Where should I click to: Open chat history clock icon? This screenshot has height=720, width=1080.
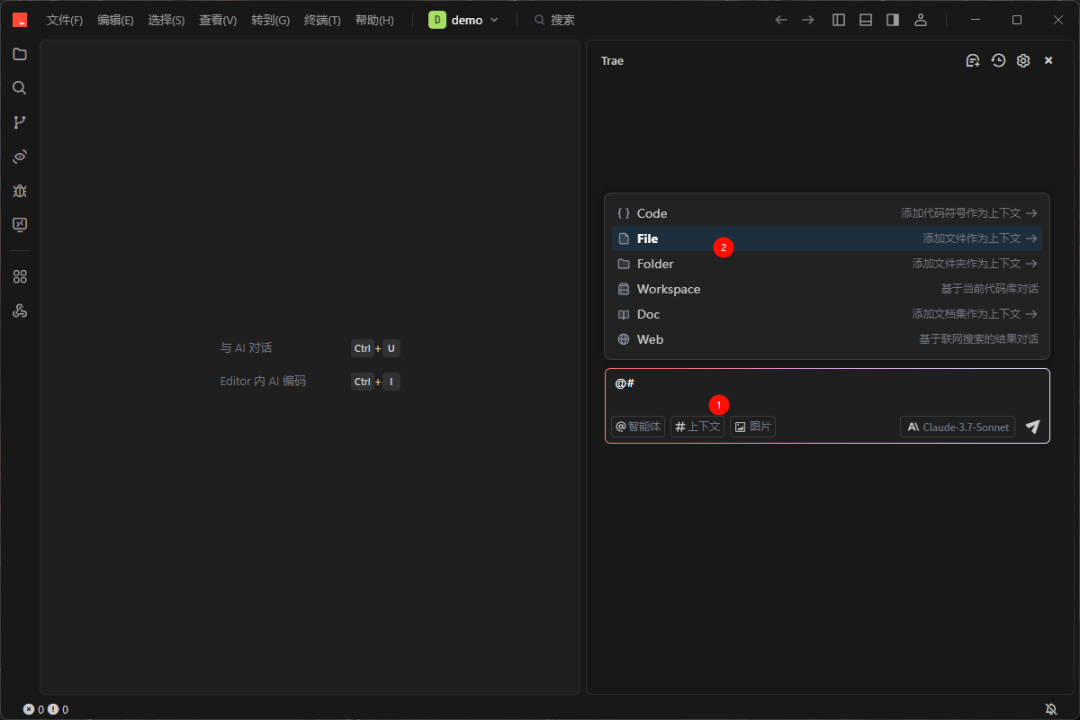click(x=998, y=61)
